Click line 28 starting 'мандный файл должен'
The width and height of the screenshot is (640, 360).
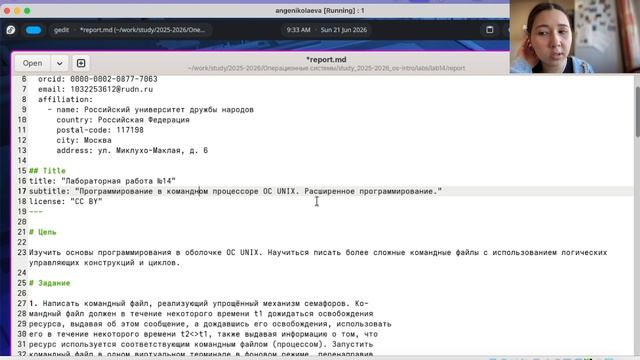pos(201,313)
